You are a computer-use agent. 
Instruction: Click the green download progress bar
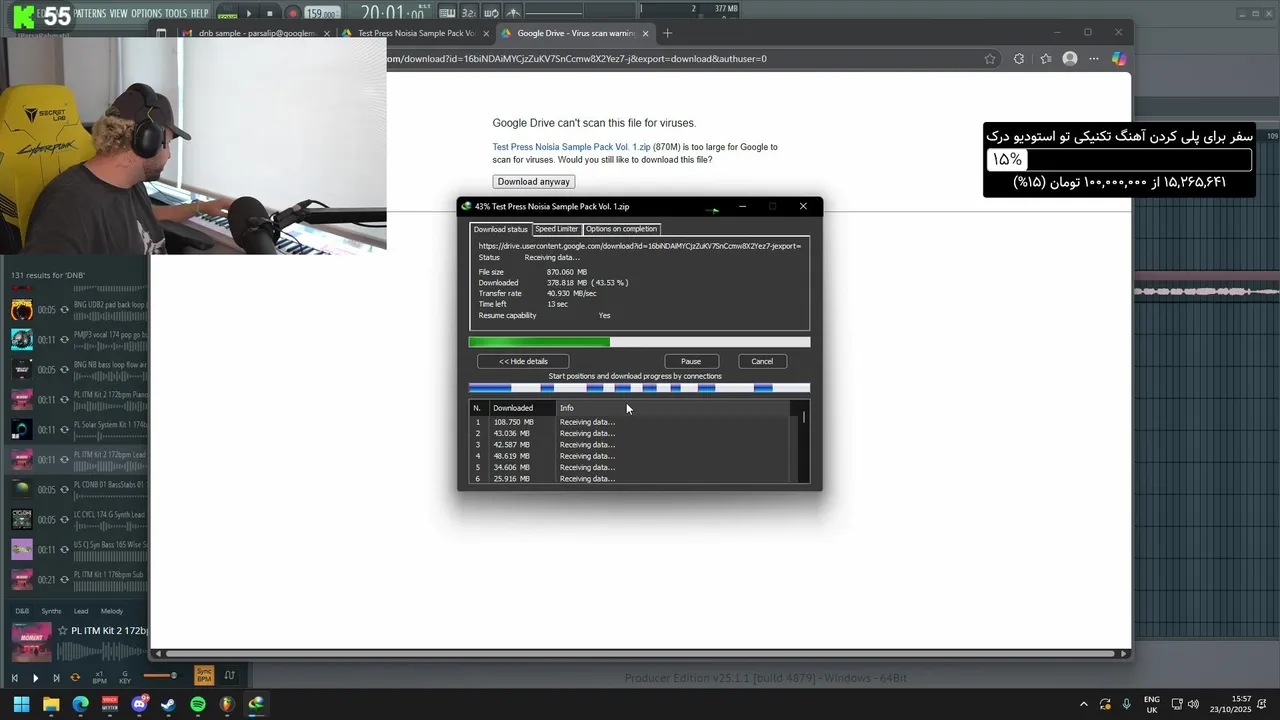click(x=639, y=342)
